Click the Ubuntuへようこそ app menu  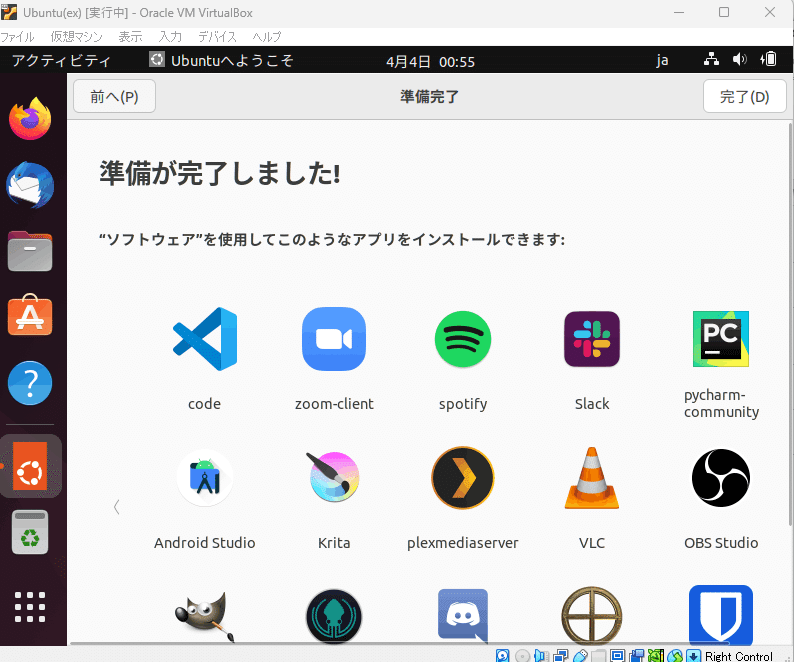(x=222, y=60)
